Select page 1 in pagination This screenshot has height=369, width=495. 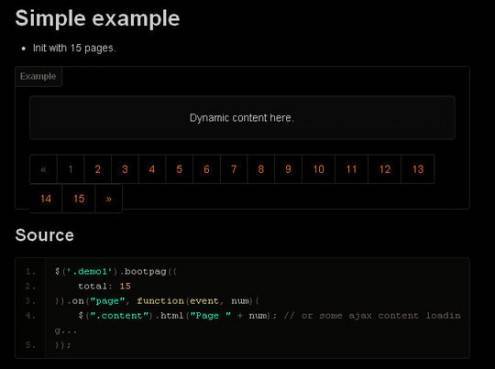(x=71, y=169)
